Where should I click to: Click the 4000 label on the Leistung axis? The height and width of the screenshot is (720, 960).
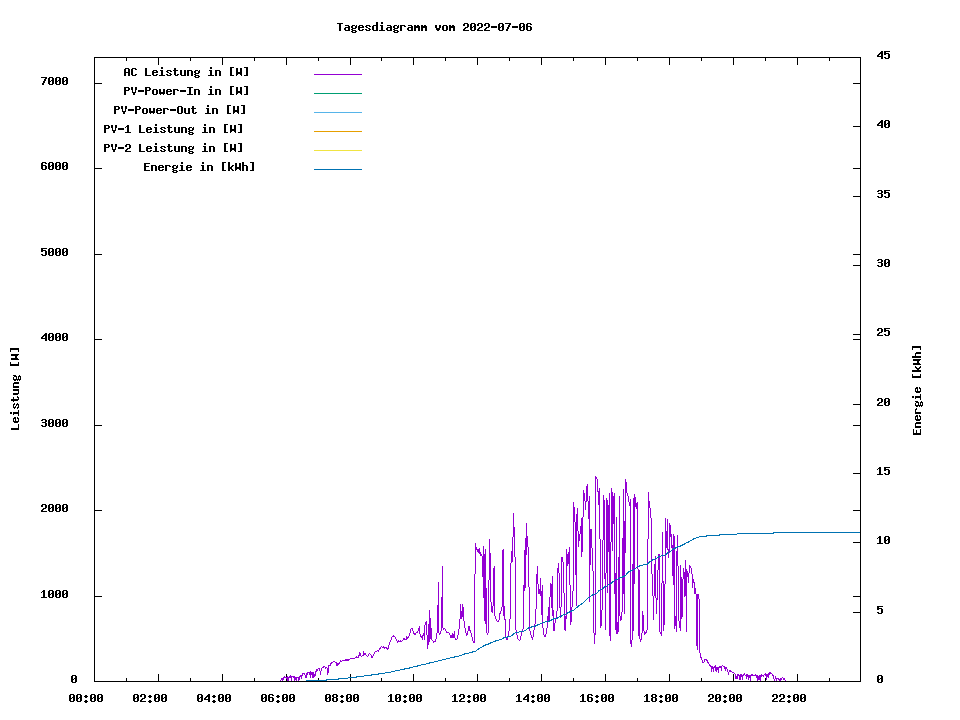54,338
